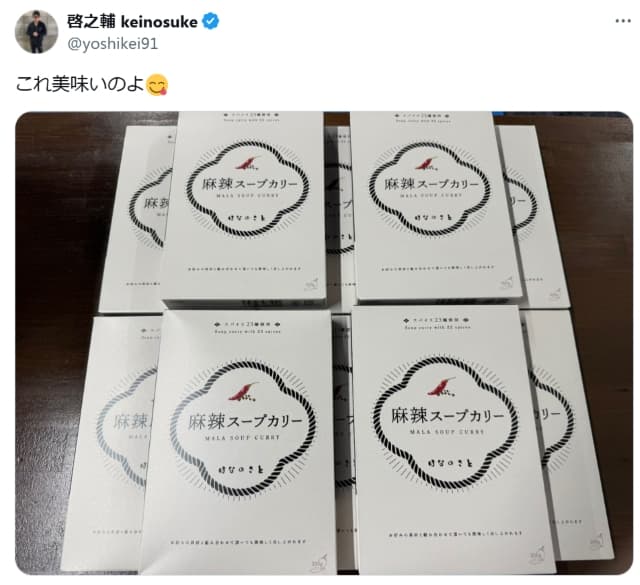The height and width of the screenshot is (585, 640).
Task: Click the yummy face emoji in tweet
Action: pyautogui.click(x=157, y=85)
